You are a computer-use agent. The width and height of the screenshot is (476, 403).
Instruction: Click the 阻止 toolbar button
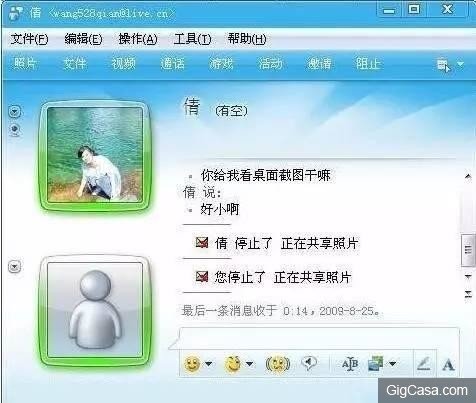(368, 63)
